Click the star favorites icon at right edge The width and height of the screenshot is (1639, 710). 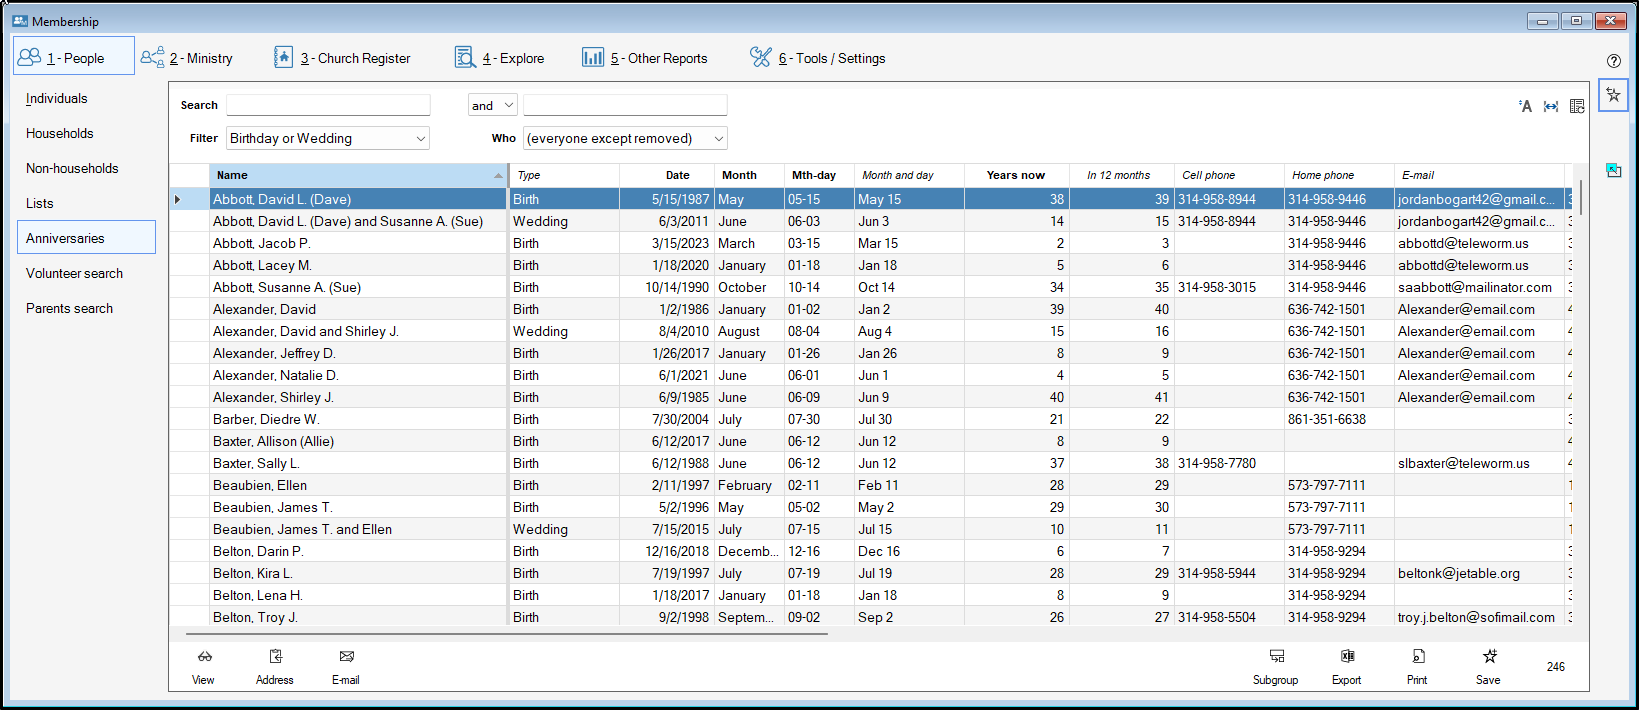point(1613,95)
